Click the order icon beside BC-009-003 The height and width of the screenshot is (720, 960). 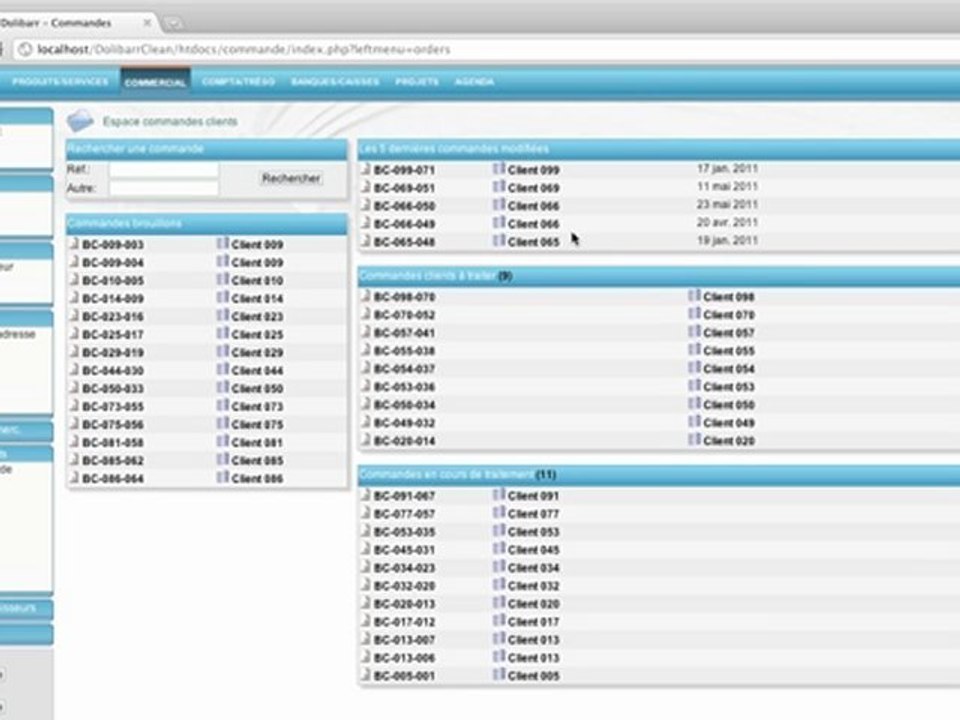click(74, 243)
